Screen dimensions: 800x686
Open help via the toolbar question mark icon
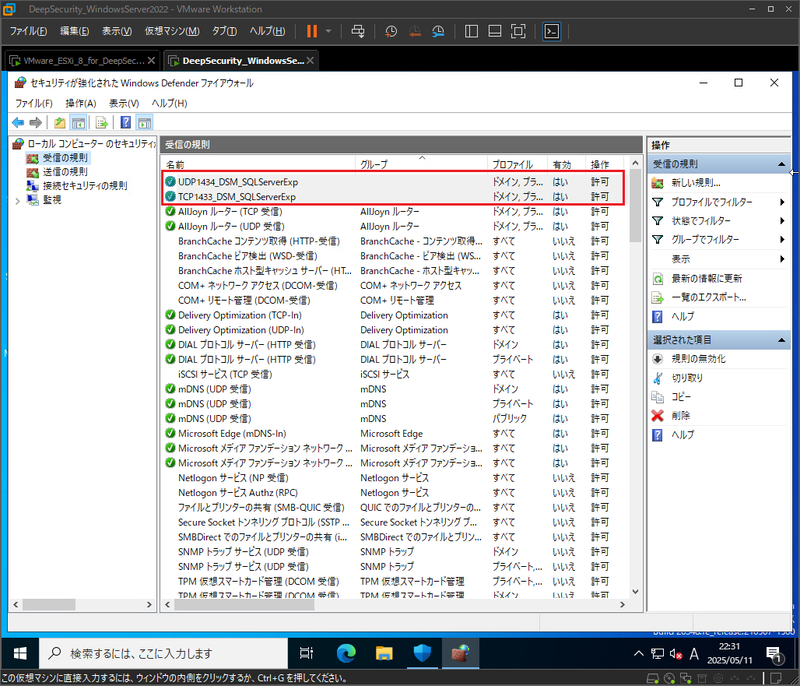126,122
